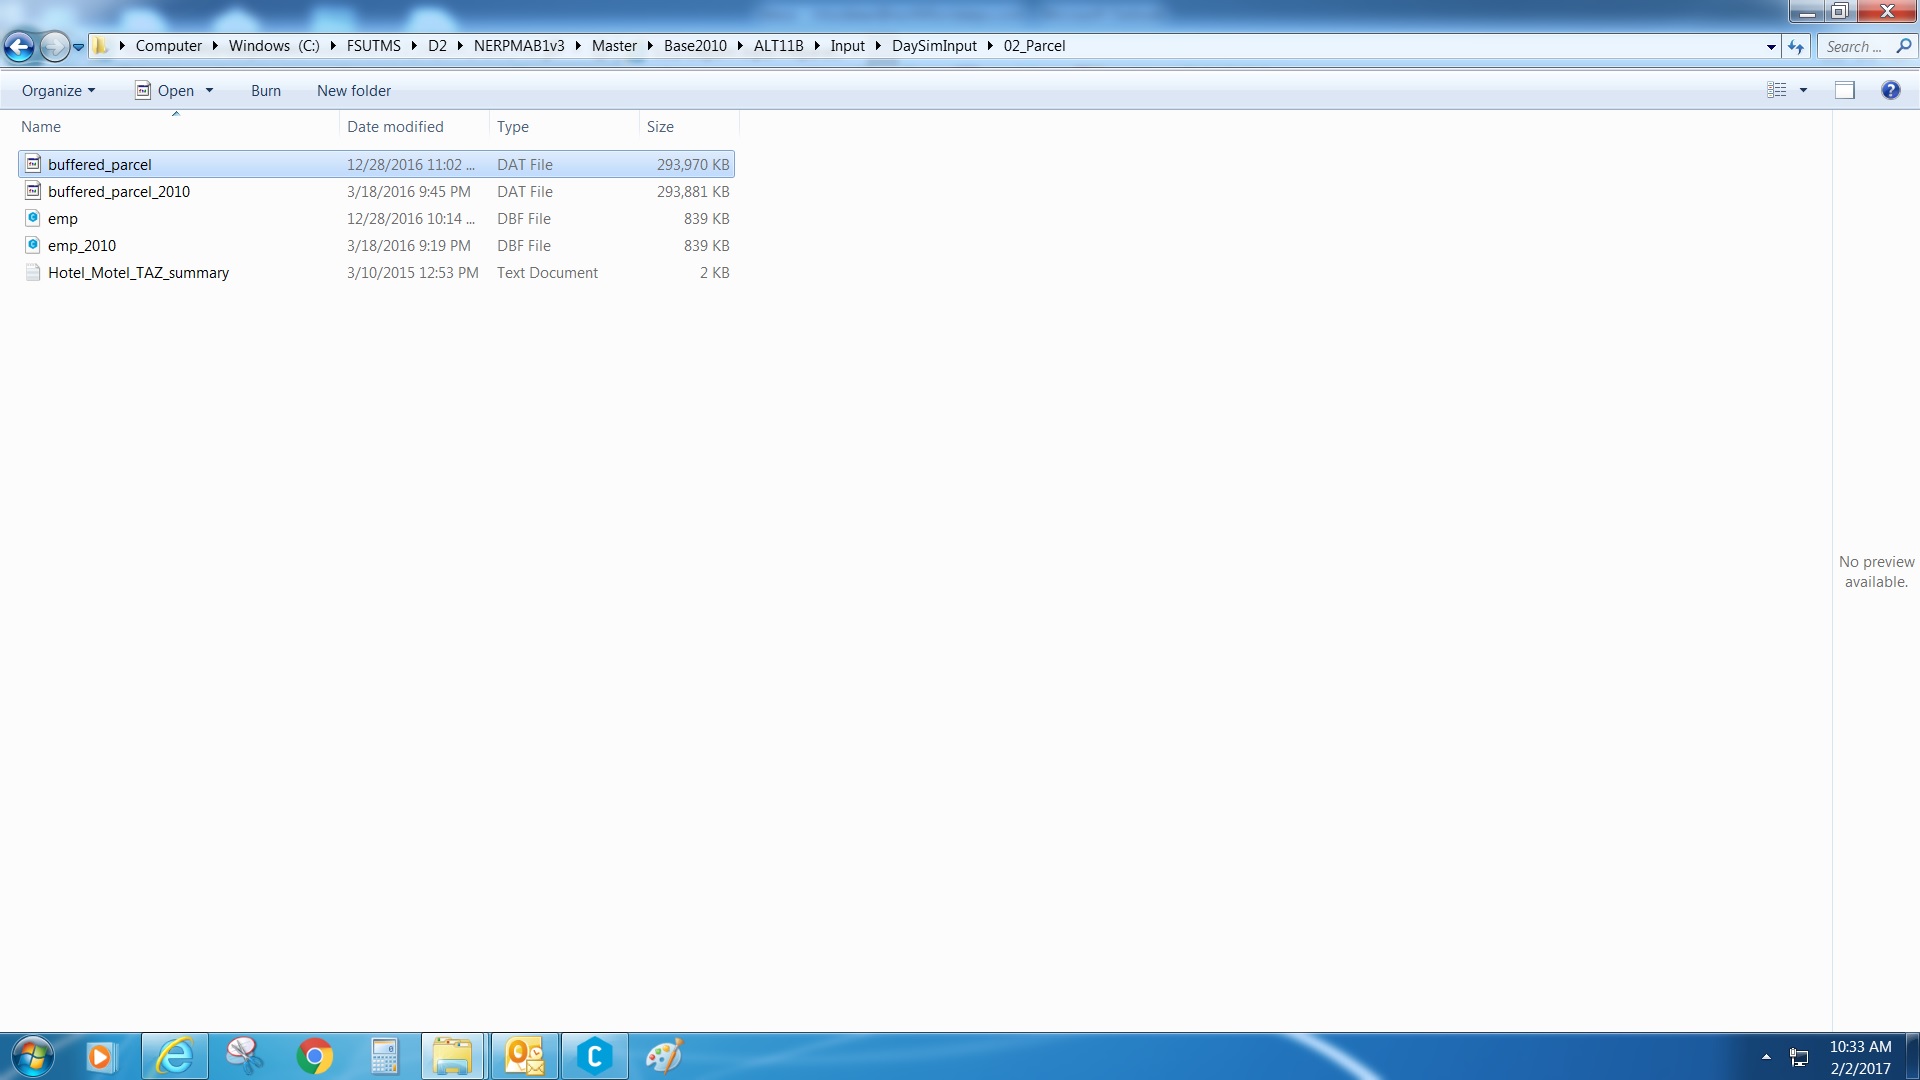Expand the Open button dropdown arrow
1920x1080 pixels.
click(209, 90)
